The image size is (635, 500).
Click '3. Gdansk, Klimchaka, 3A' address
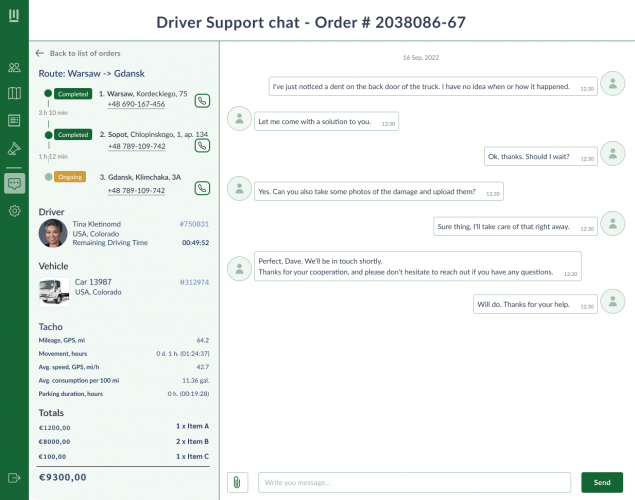(141, 177)
